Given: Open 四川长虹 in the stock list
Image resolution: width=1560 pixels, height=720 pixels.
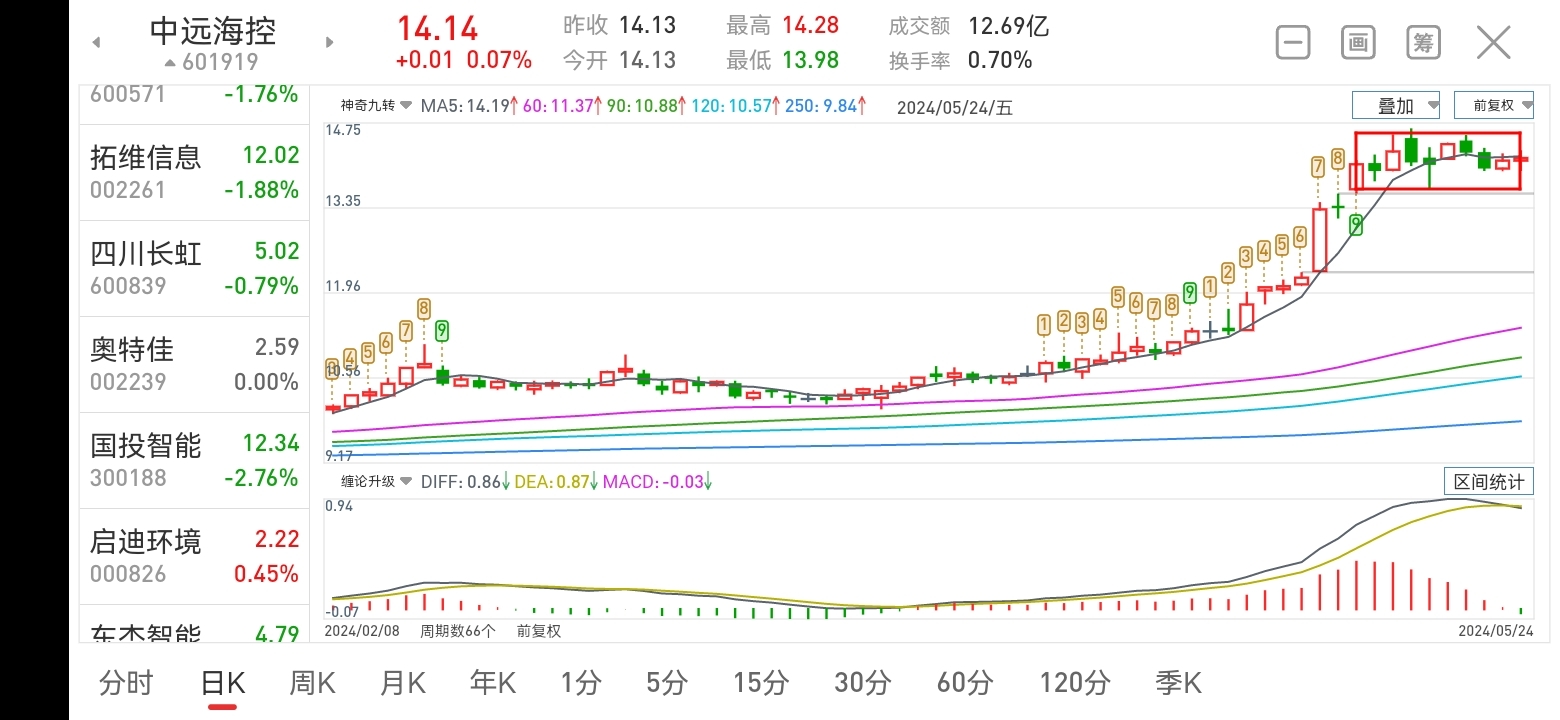Looking at the screenshot, I should point(194,268).
